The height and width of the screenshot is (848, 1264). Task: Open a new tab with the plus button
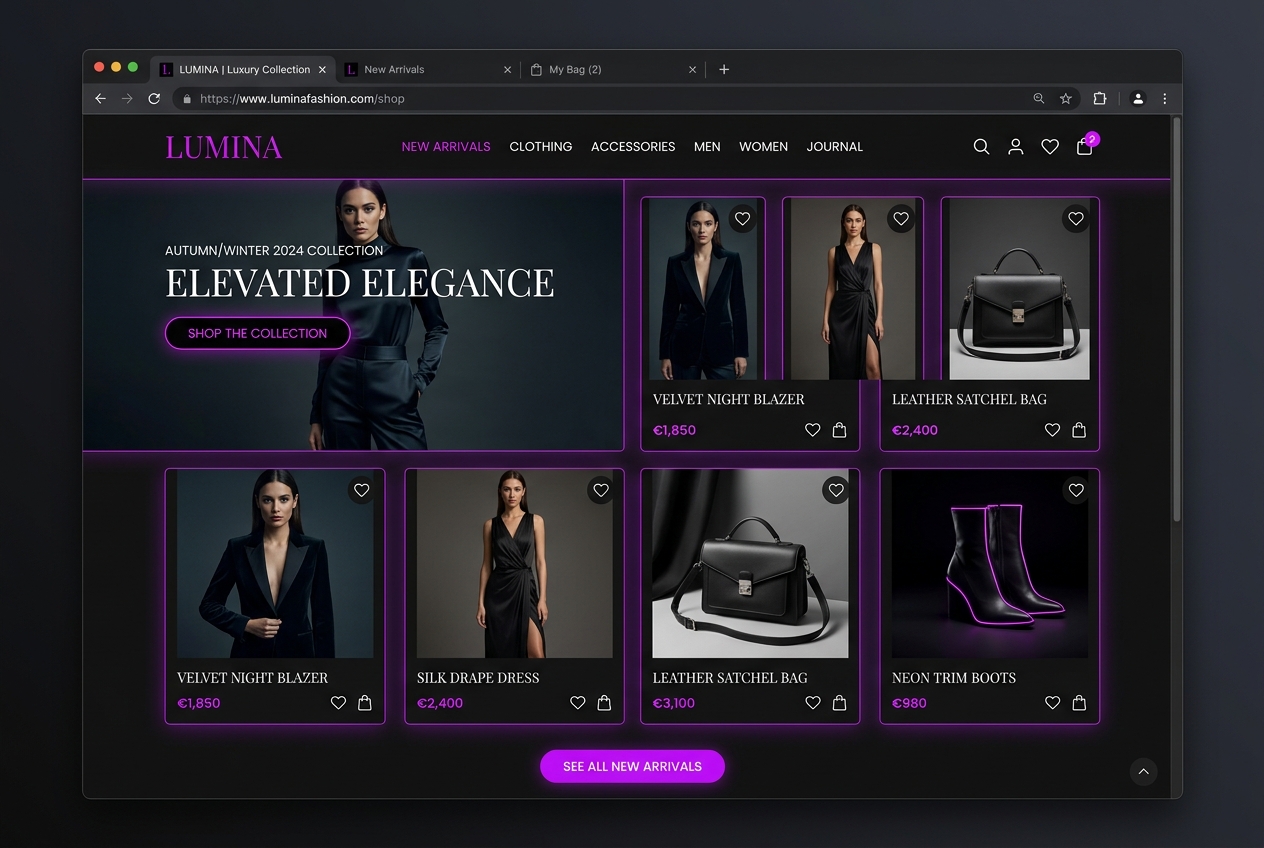click(x=724, y=69)
